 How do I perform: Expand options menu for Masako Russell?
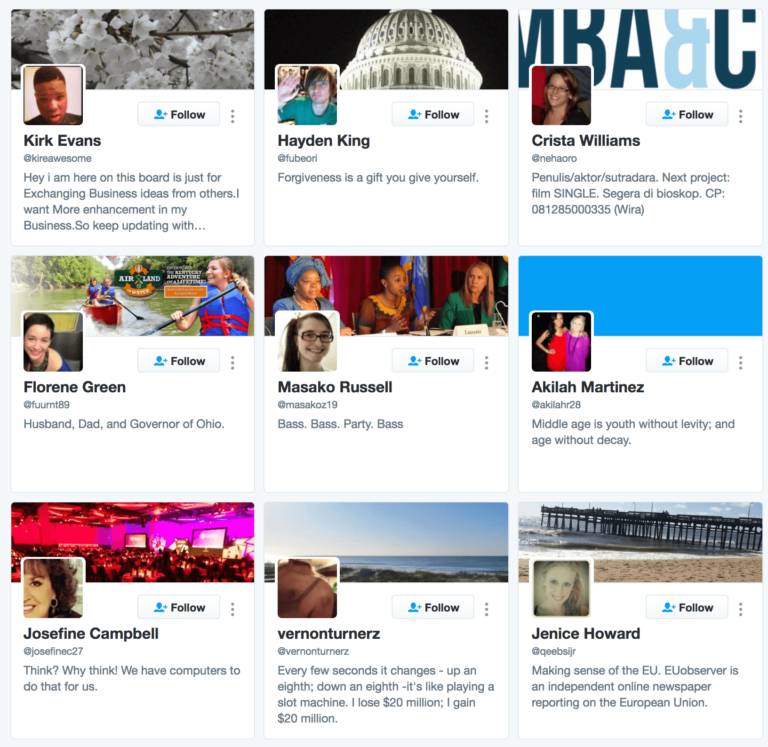click(x=486, y=362)
